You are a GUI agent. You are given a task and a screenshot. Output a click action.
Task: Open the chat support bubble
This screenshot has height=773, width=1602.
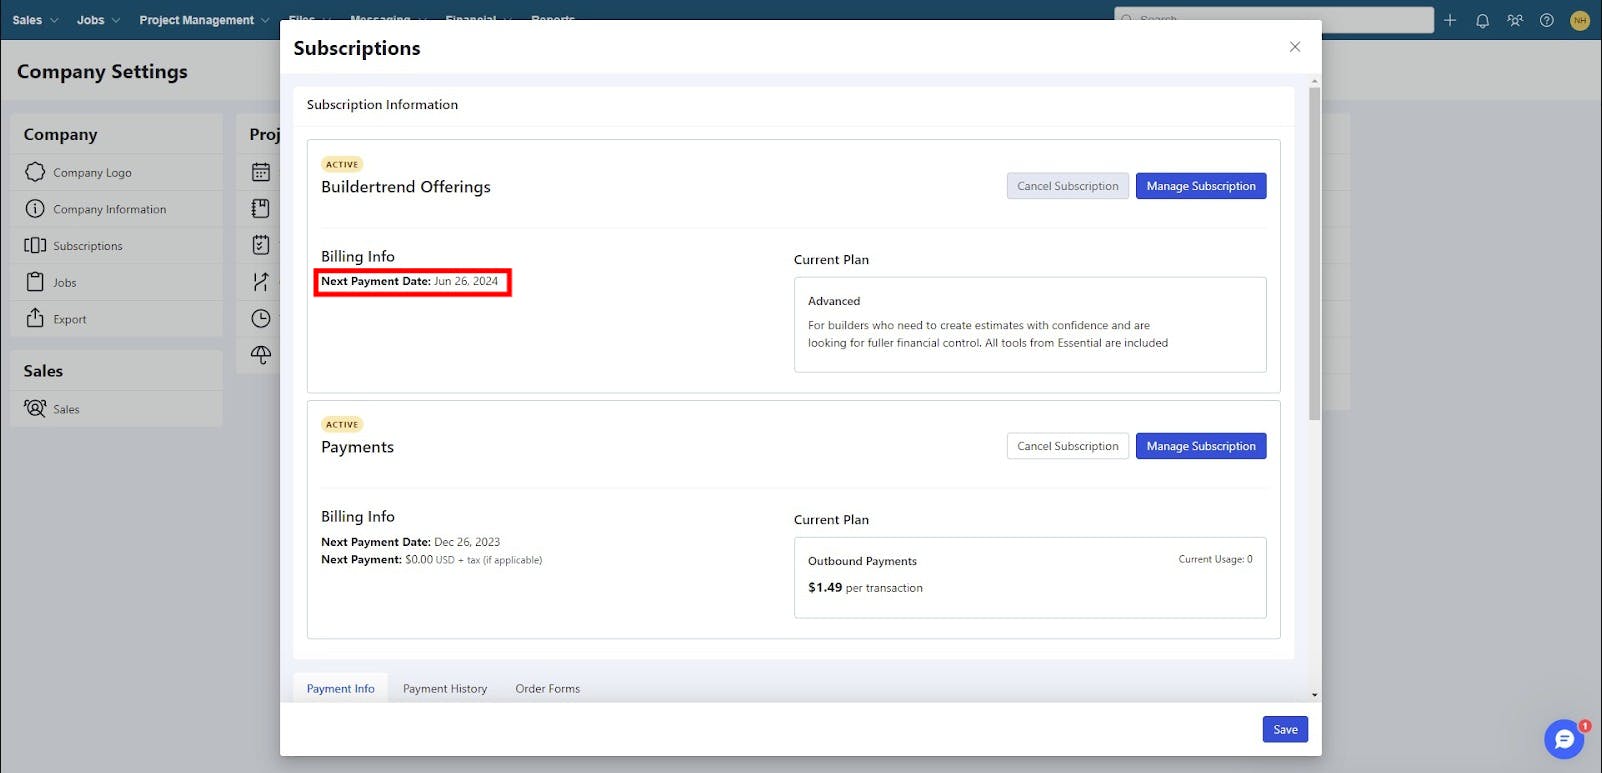[x=1564, y=740]
